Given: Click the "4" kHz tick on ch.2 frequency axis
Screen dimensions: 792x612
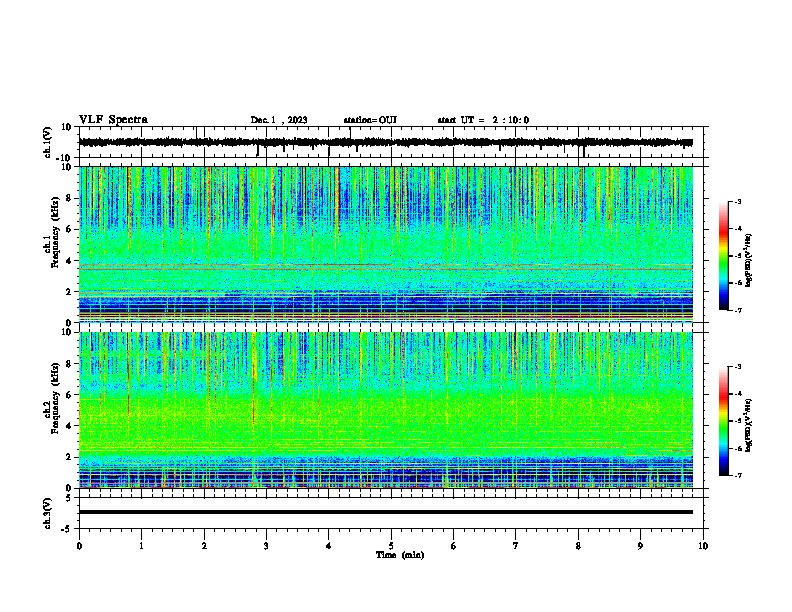Looking at the screenshot, I should click(x=69, y=426).
